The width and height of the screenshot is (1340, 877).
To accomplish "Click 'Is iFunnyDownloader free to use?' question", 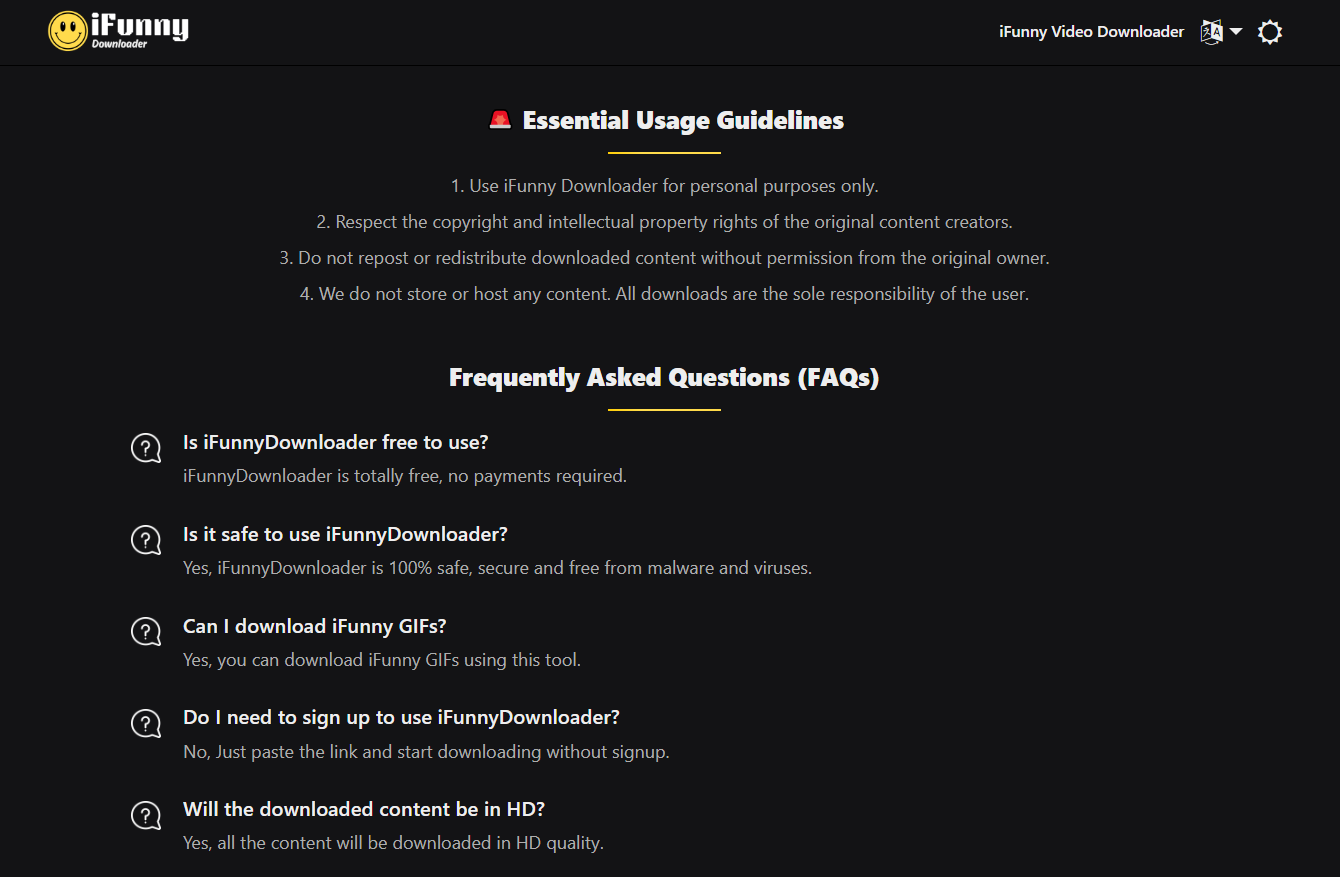I will (x=336, y=442).
